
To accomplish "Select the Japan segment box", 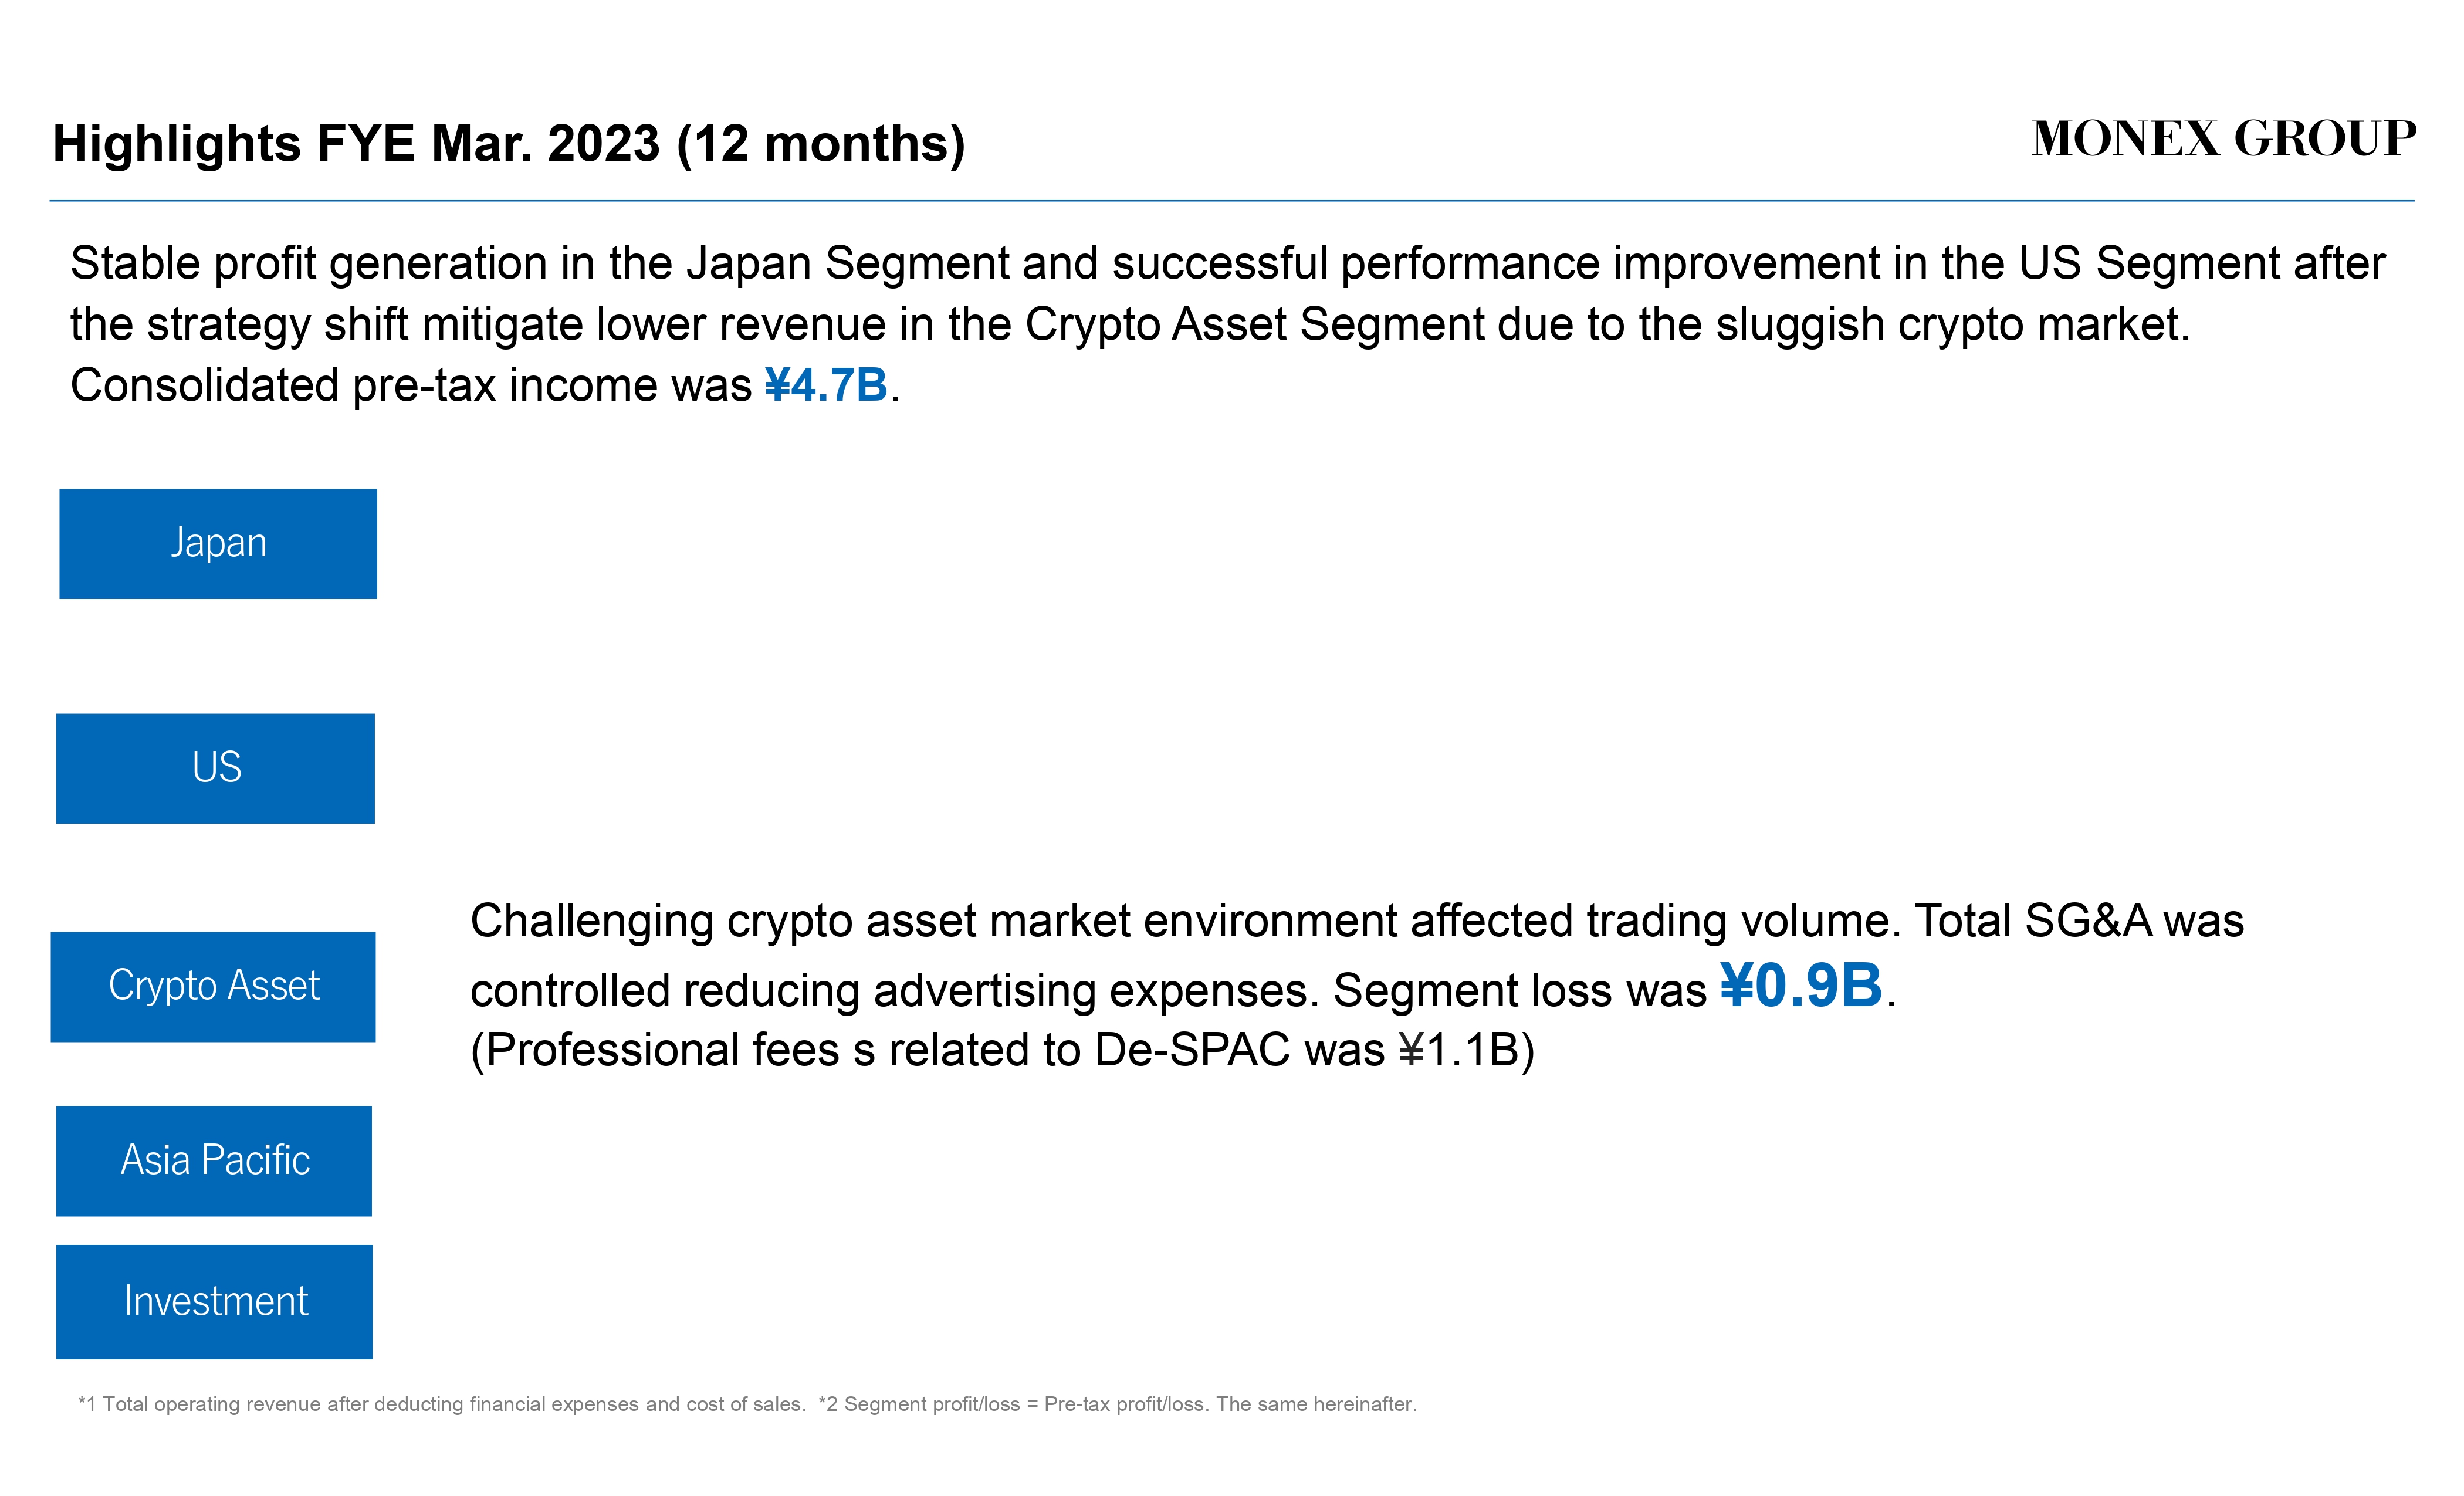I will [x=218, y=544].
